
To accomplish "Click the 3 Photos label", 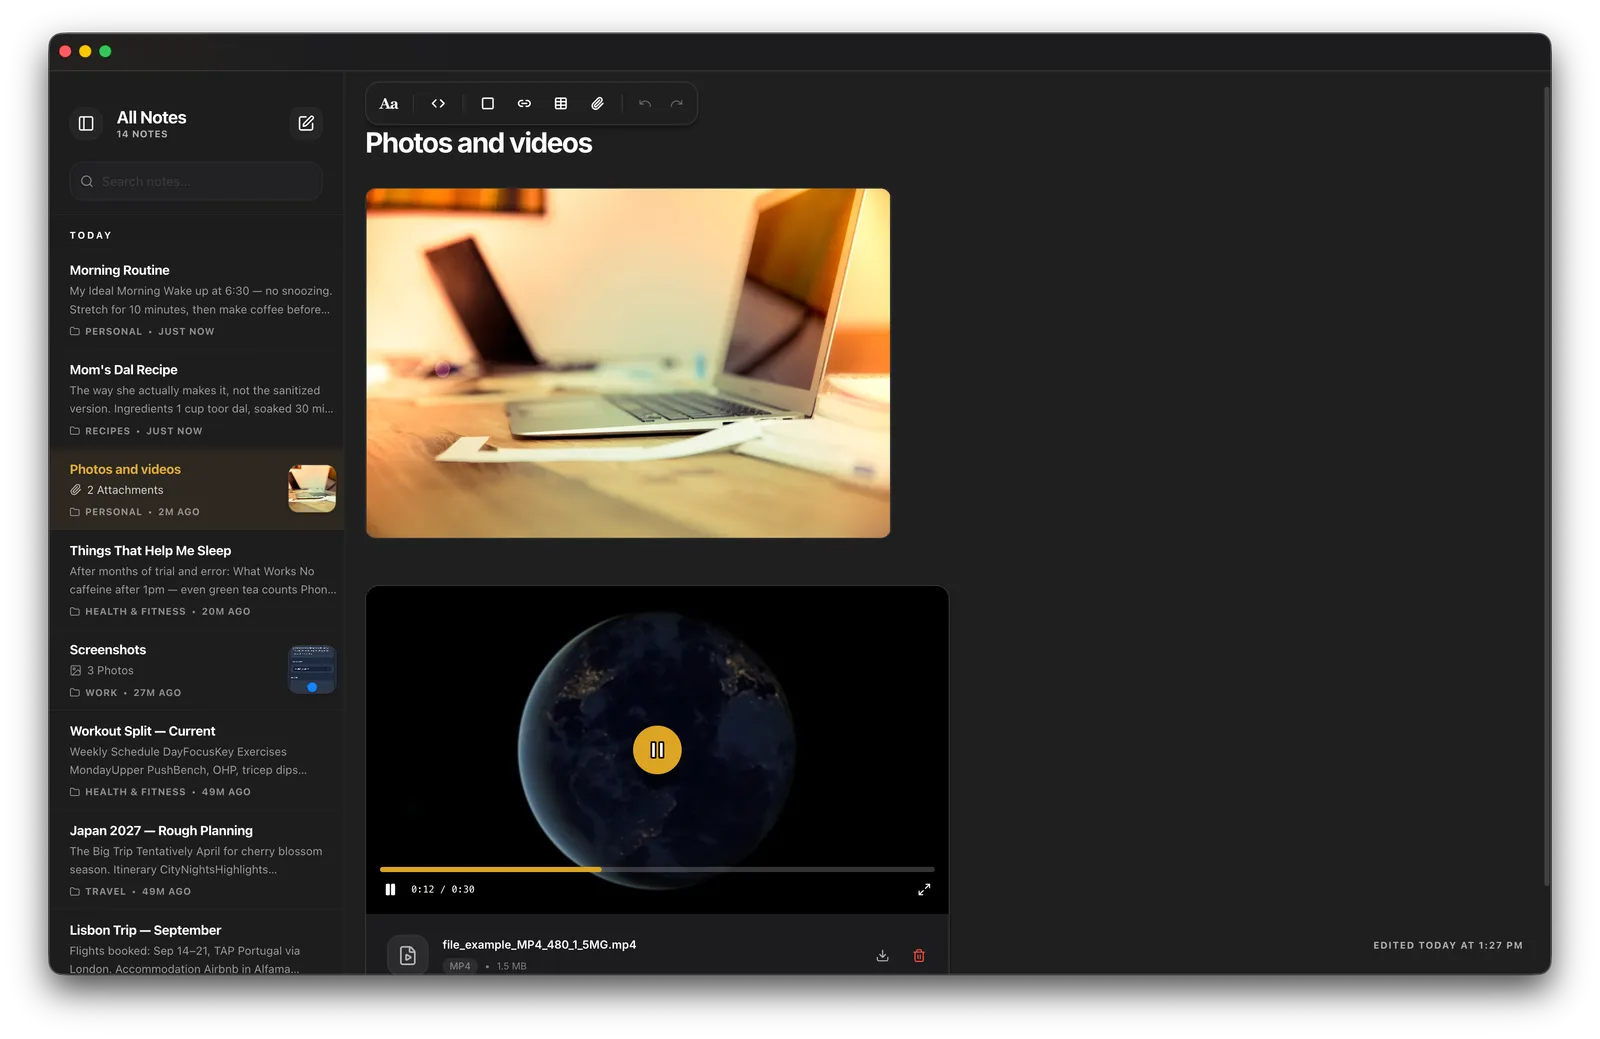I will point(110,671).
